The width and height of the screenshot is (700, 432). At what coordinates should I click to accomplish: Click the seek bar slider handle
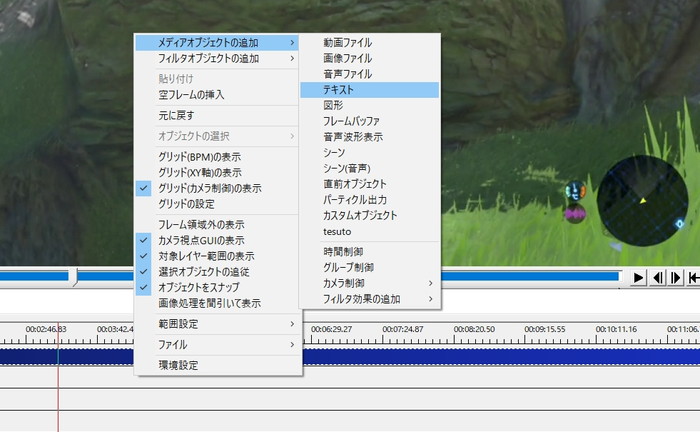[75, 277]
